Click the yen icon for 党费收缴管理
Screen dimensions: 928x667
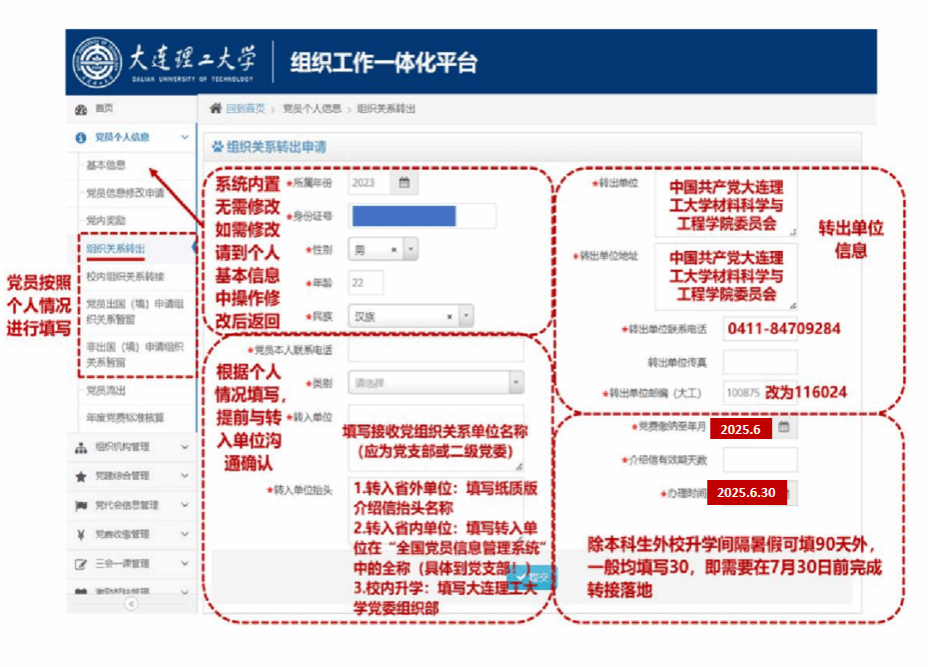click(x=81, y=534)
